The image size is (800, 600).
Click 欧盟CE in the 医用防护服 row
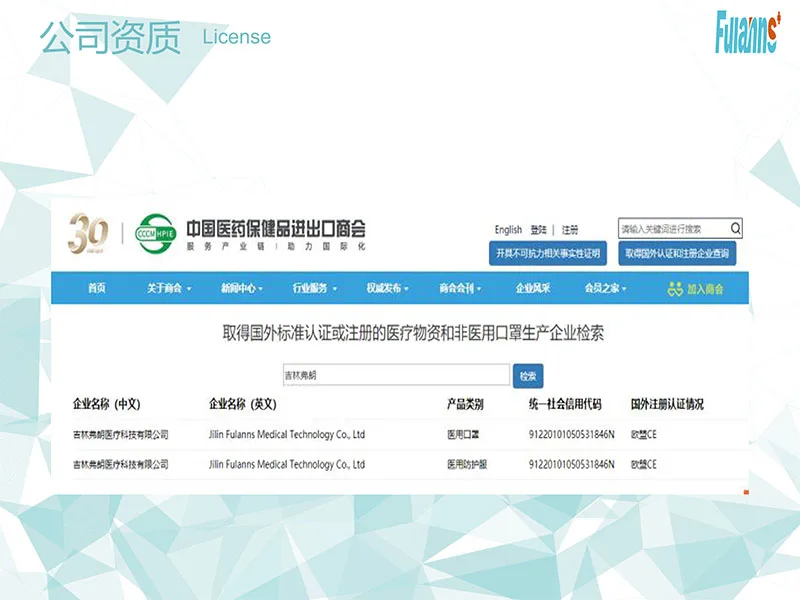pyautogui.click(x=644, y=464)
